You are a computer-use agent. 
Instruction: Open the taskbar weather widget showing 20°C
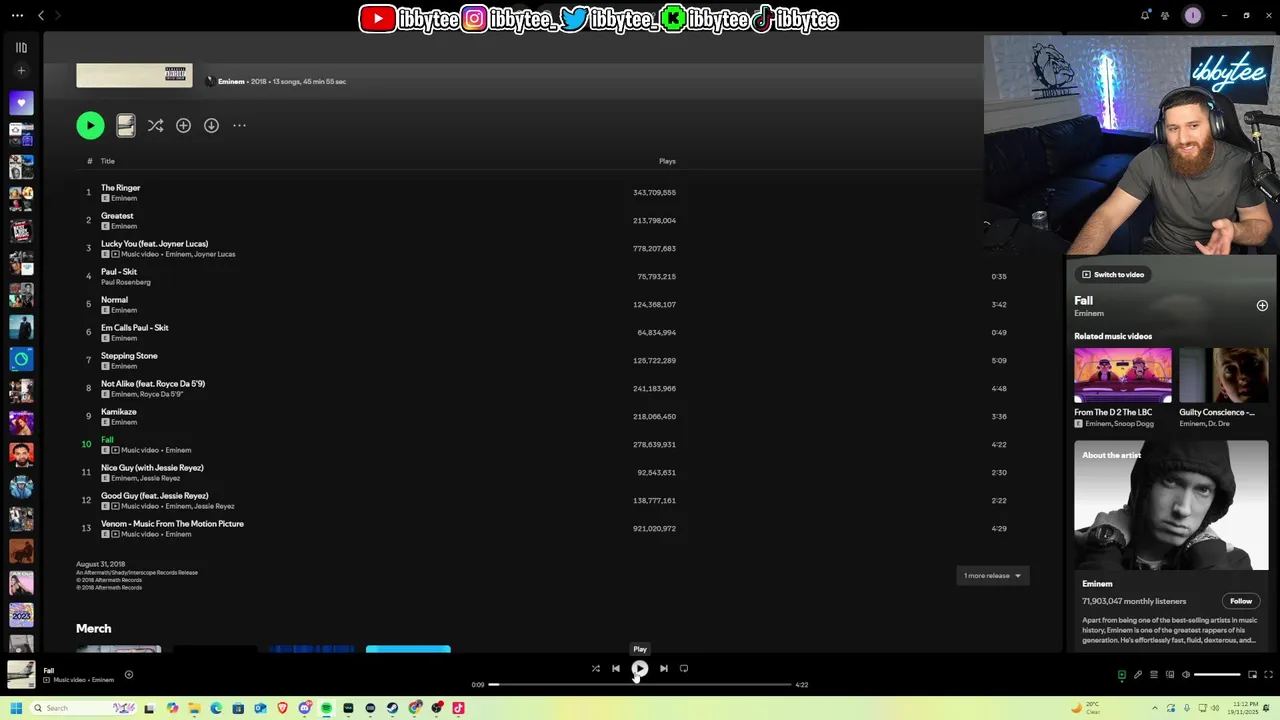point(1086,708)
